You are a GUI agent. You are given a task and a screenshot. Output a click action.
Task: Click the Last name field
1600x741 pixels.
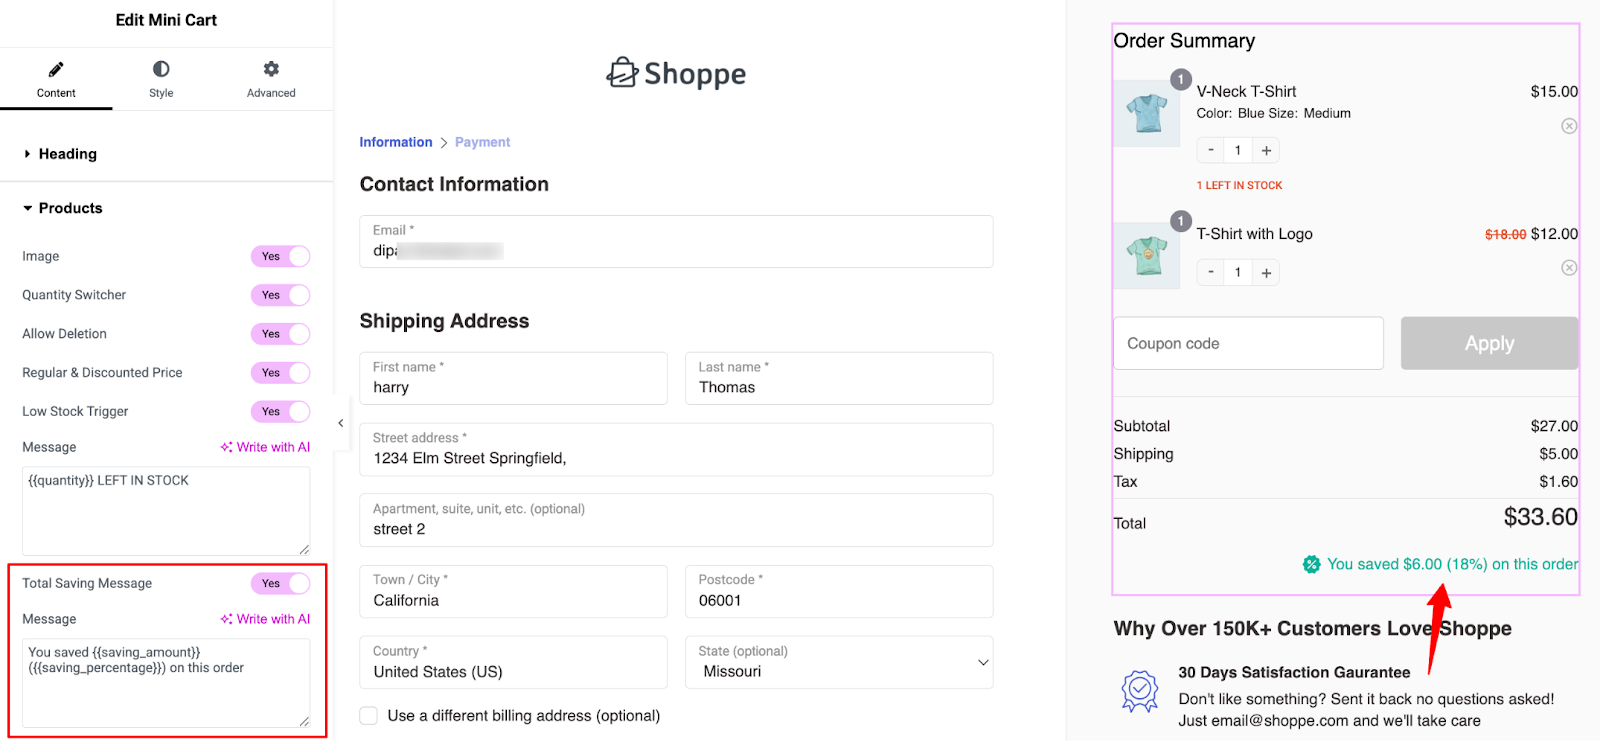839,378
